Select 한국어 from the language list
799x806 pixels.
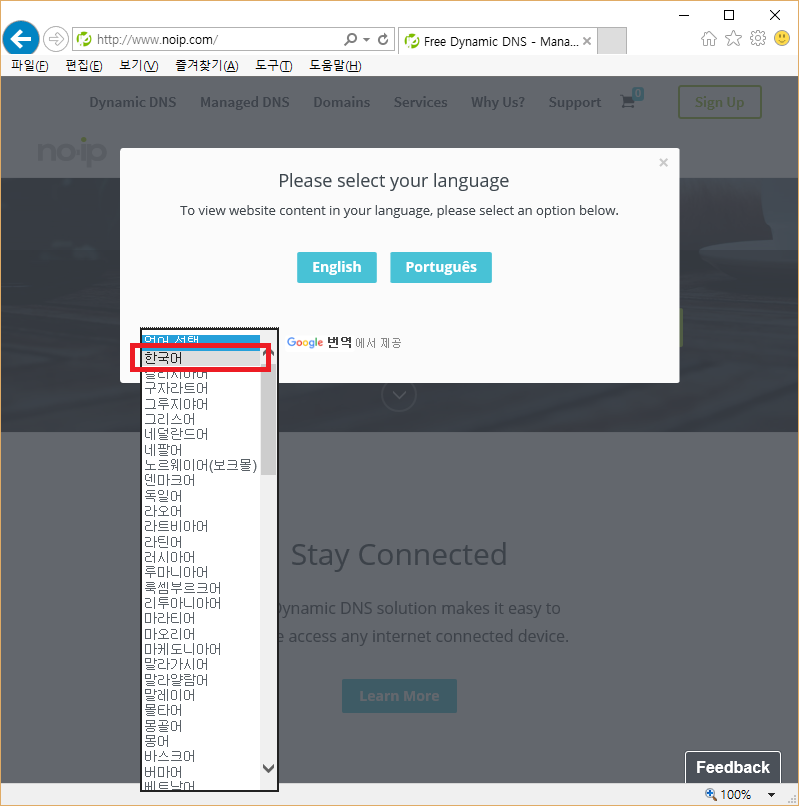[200, 358]
